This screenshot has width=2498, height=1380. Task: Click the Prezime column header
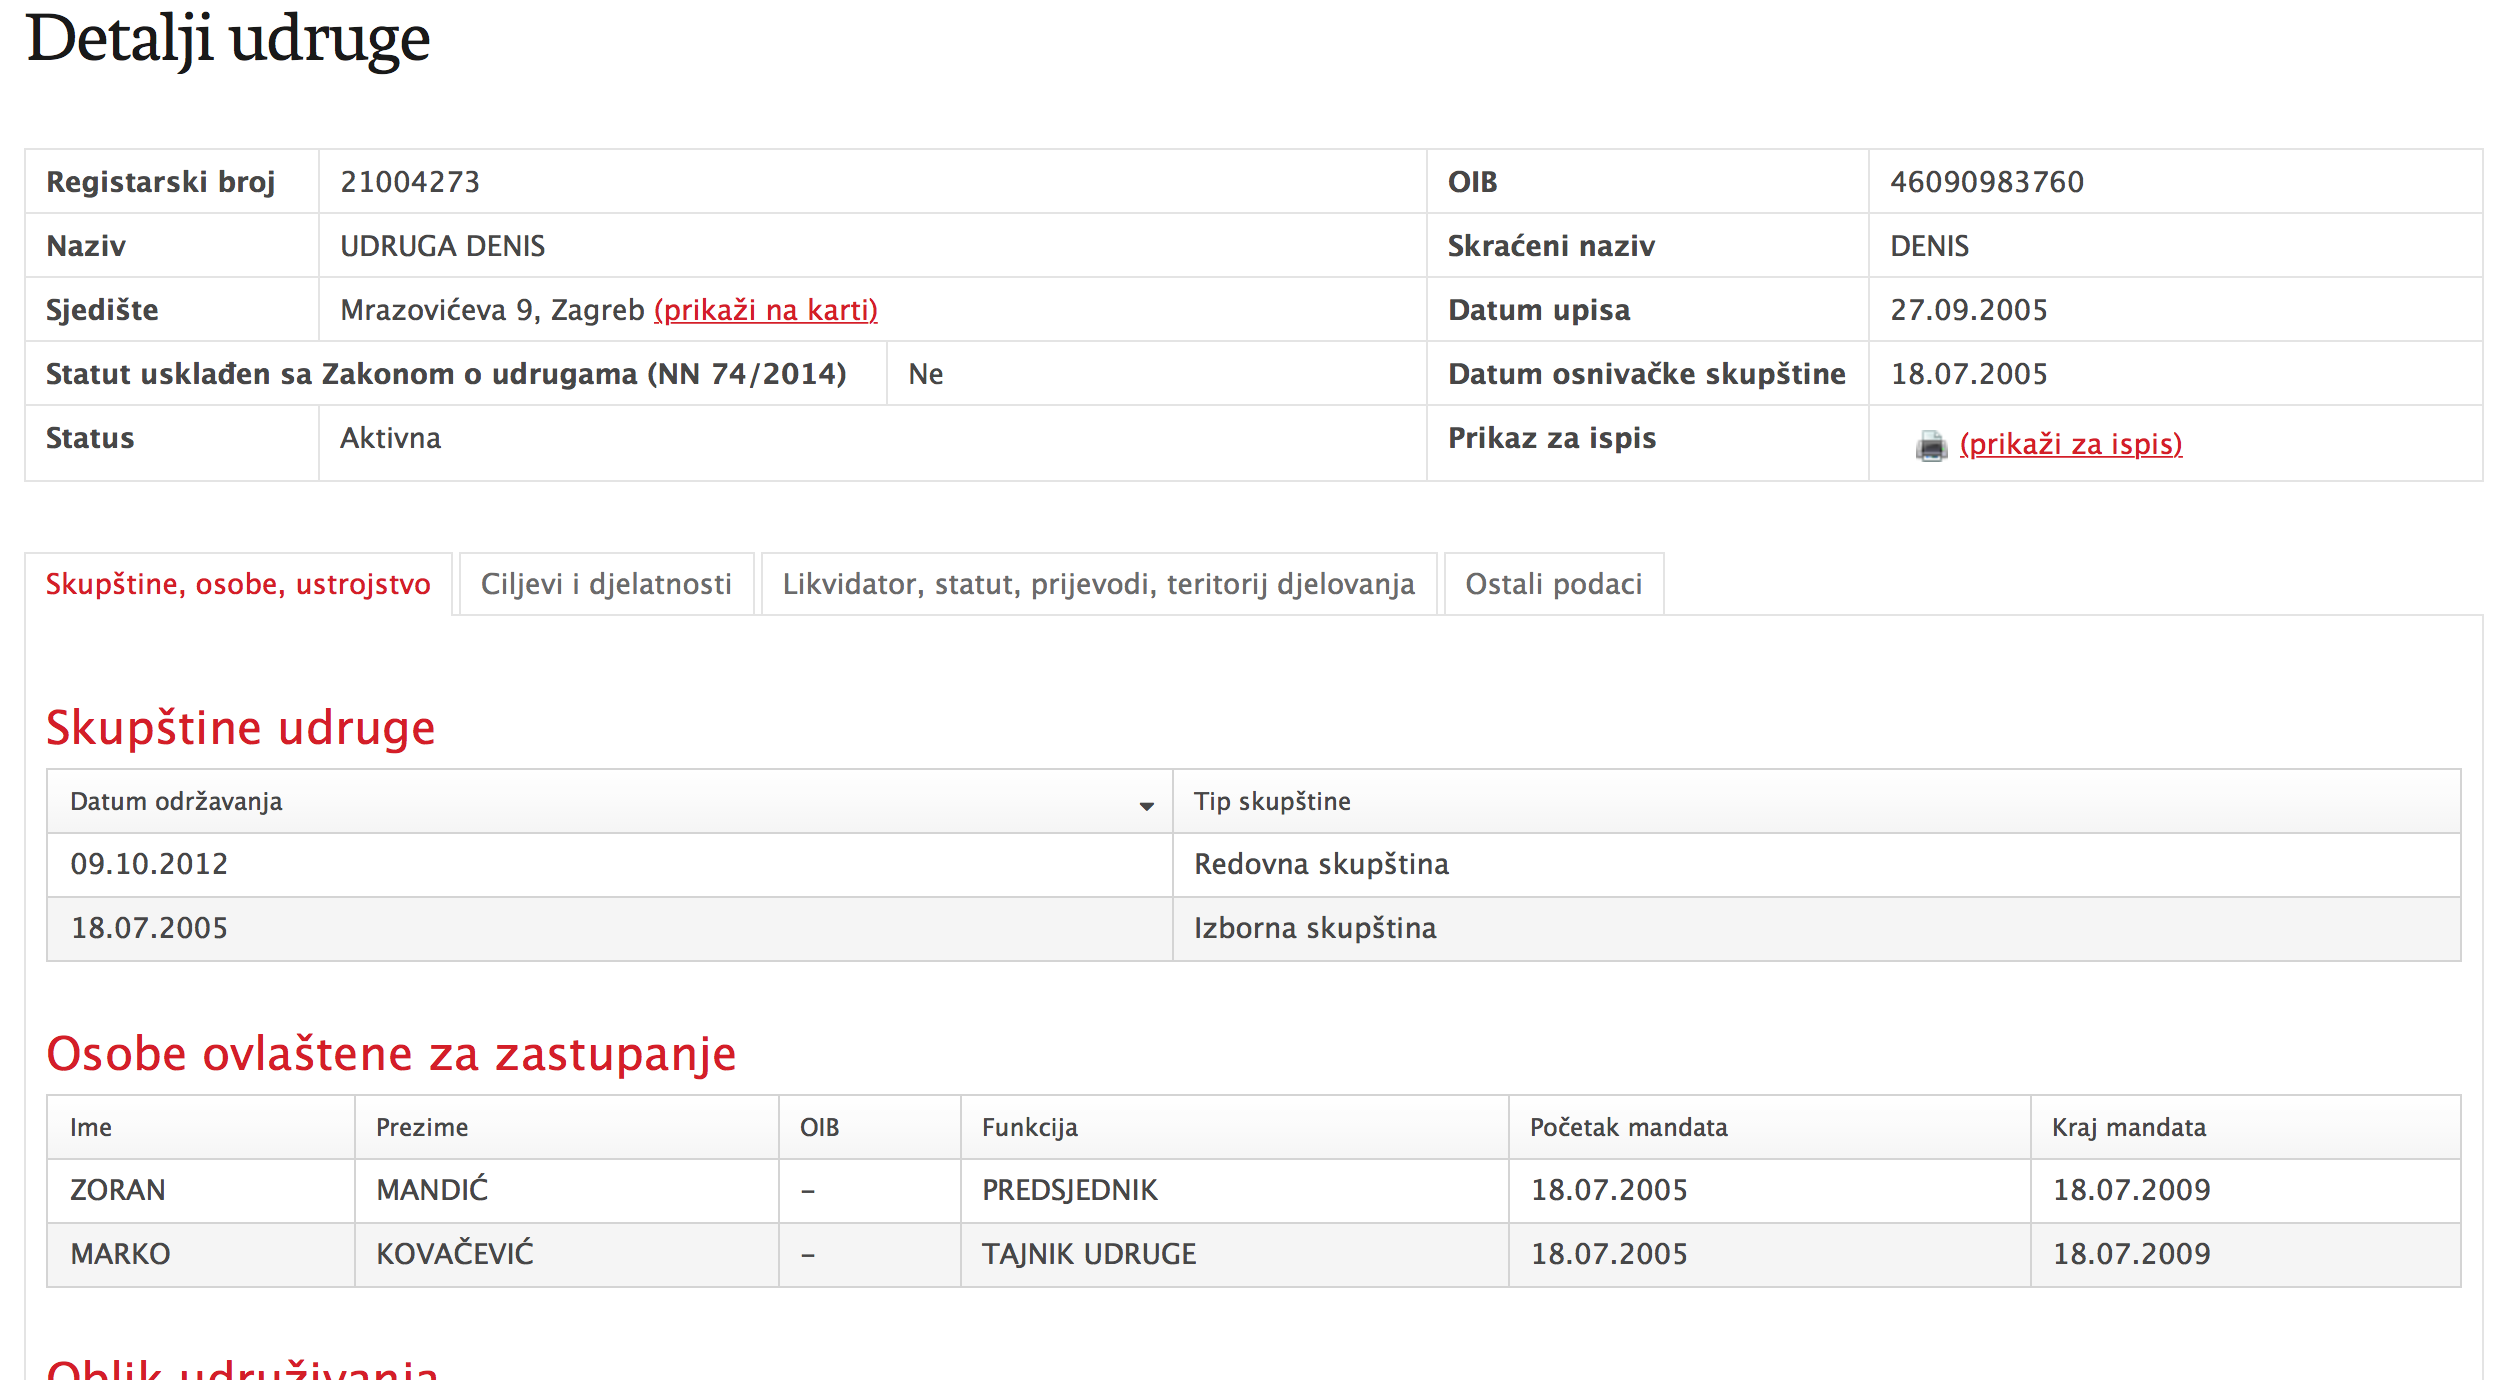click(x=421, y=1127)
